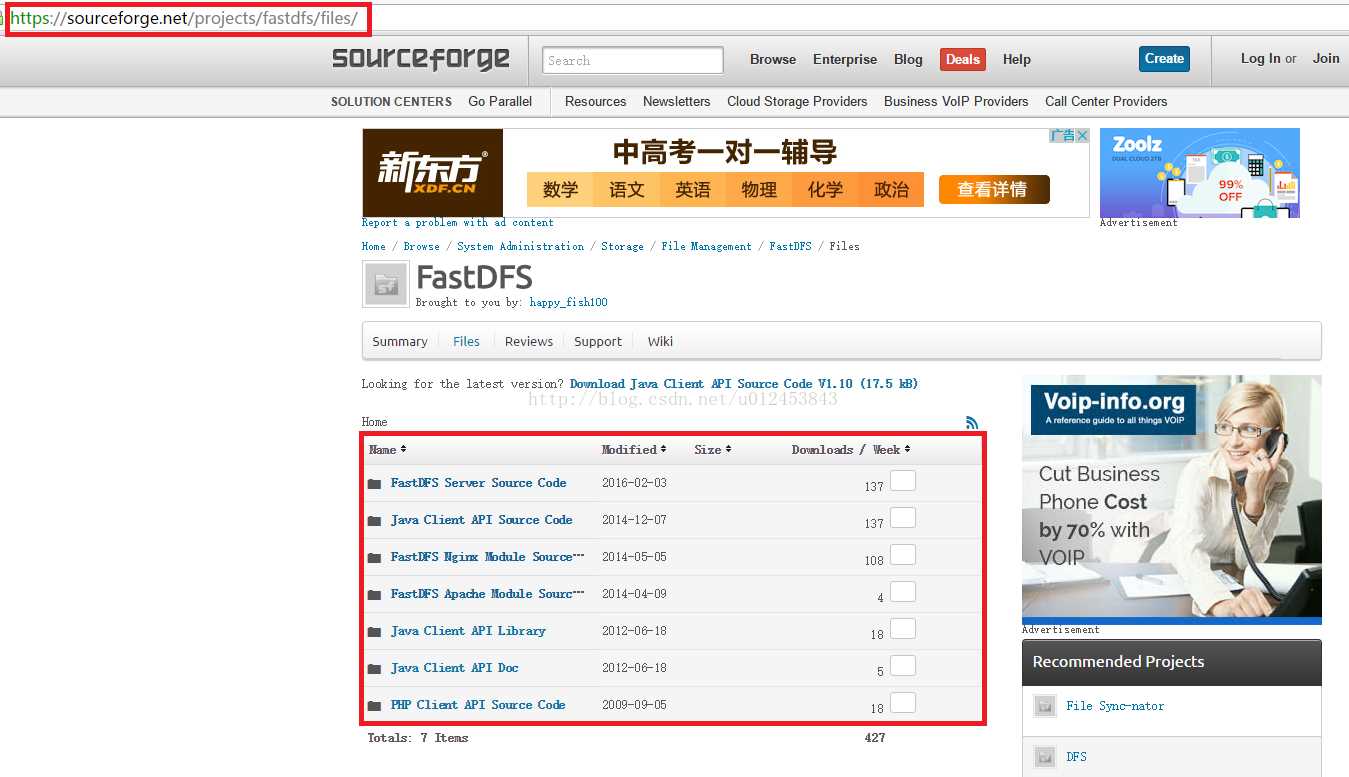Open the Wiki tab

[660, 342]
